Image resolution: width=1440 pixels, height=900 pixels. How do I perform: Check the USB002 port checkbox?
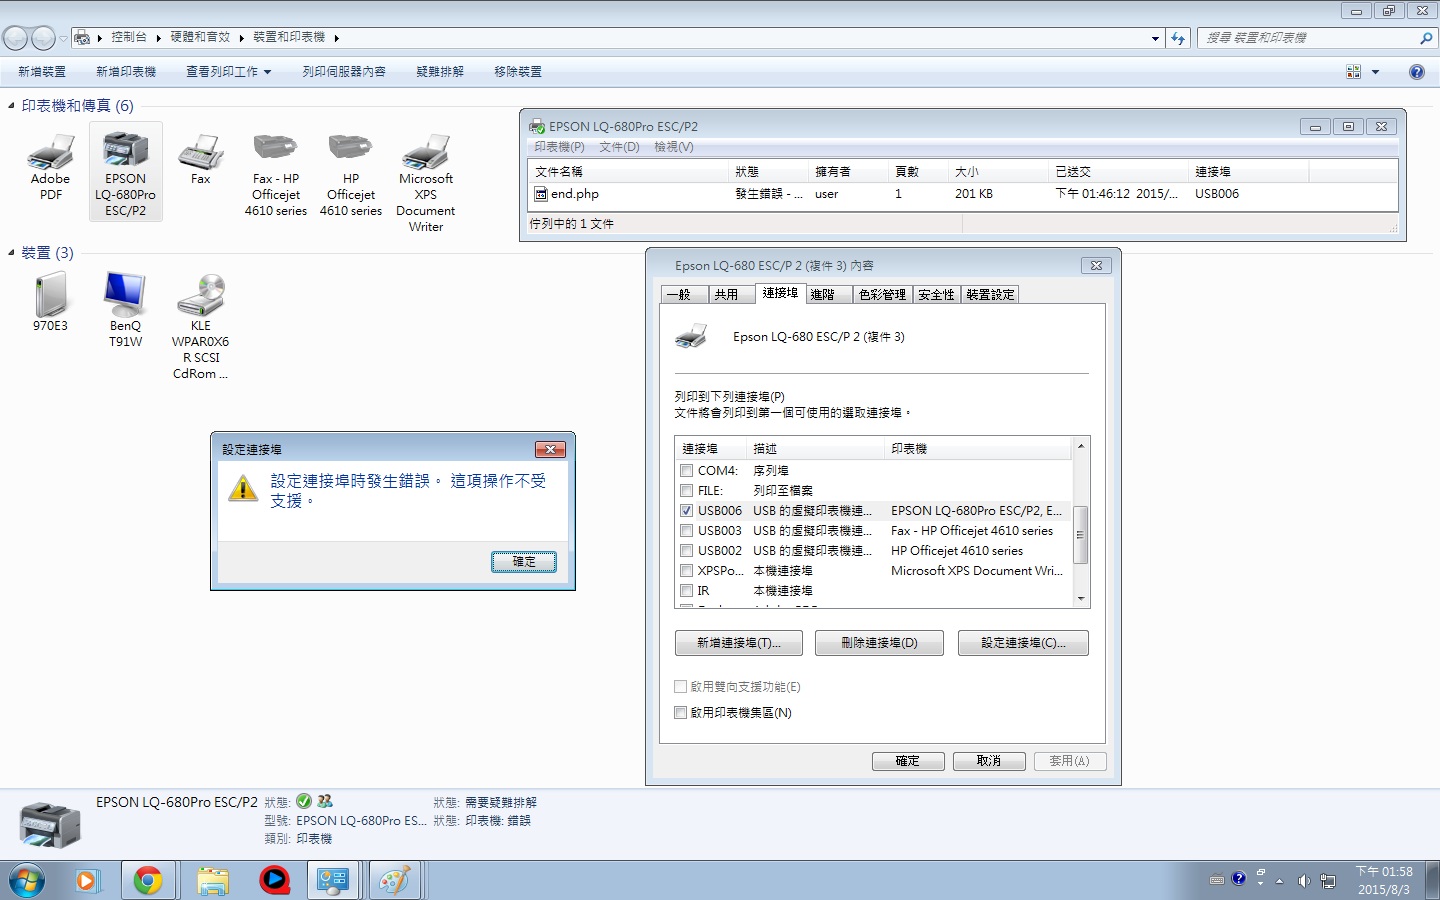click(x=686, y=550)
